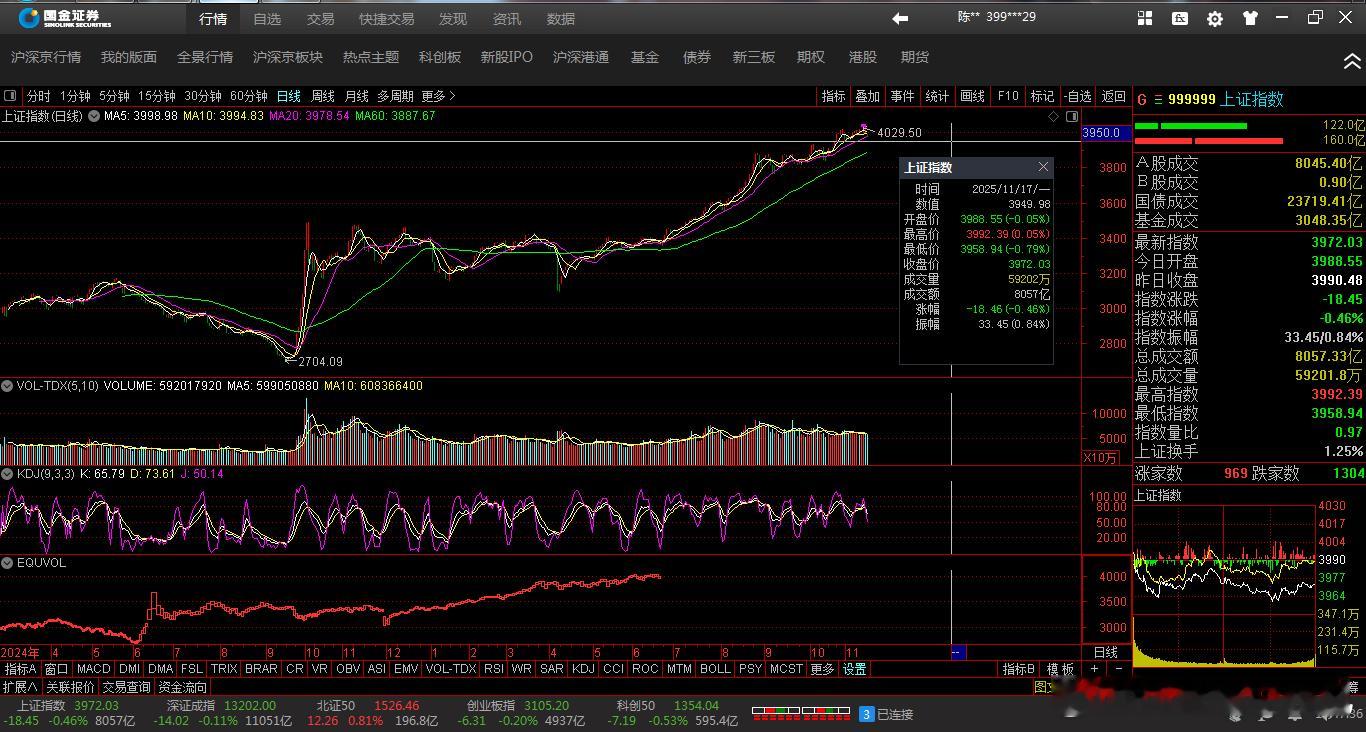The width and height of the screenshot is (1366, 732).
Task: Close the 上证指数 data info popup
Action: click(1043, 167)
